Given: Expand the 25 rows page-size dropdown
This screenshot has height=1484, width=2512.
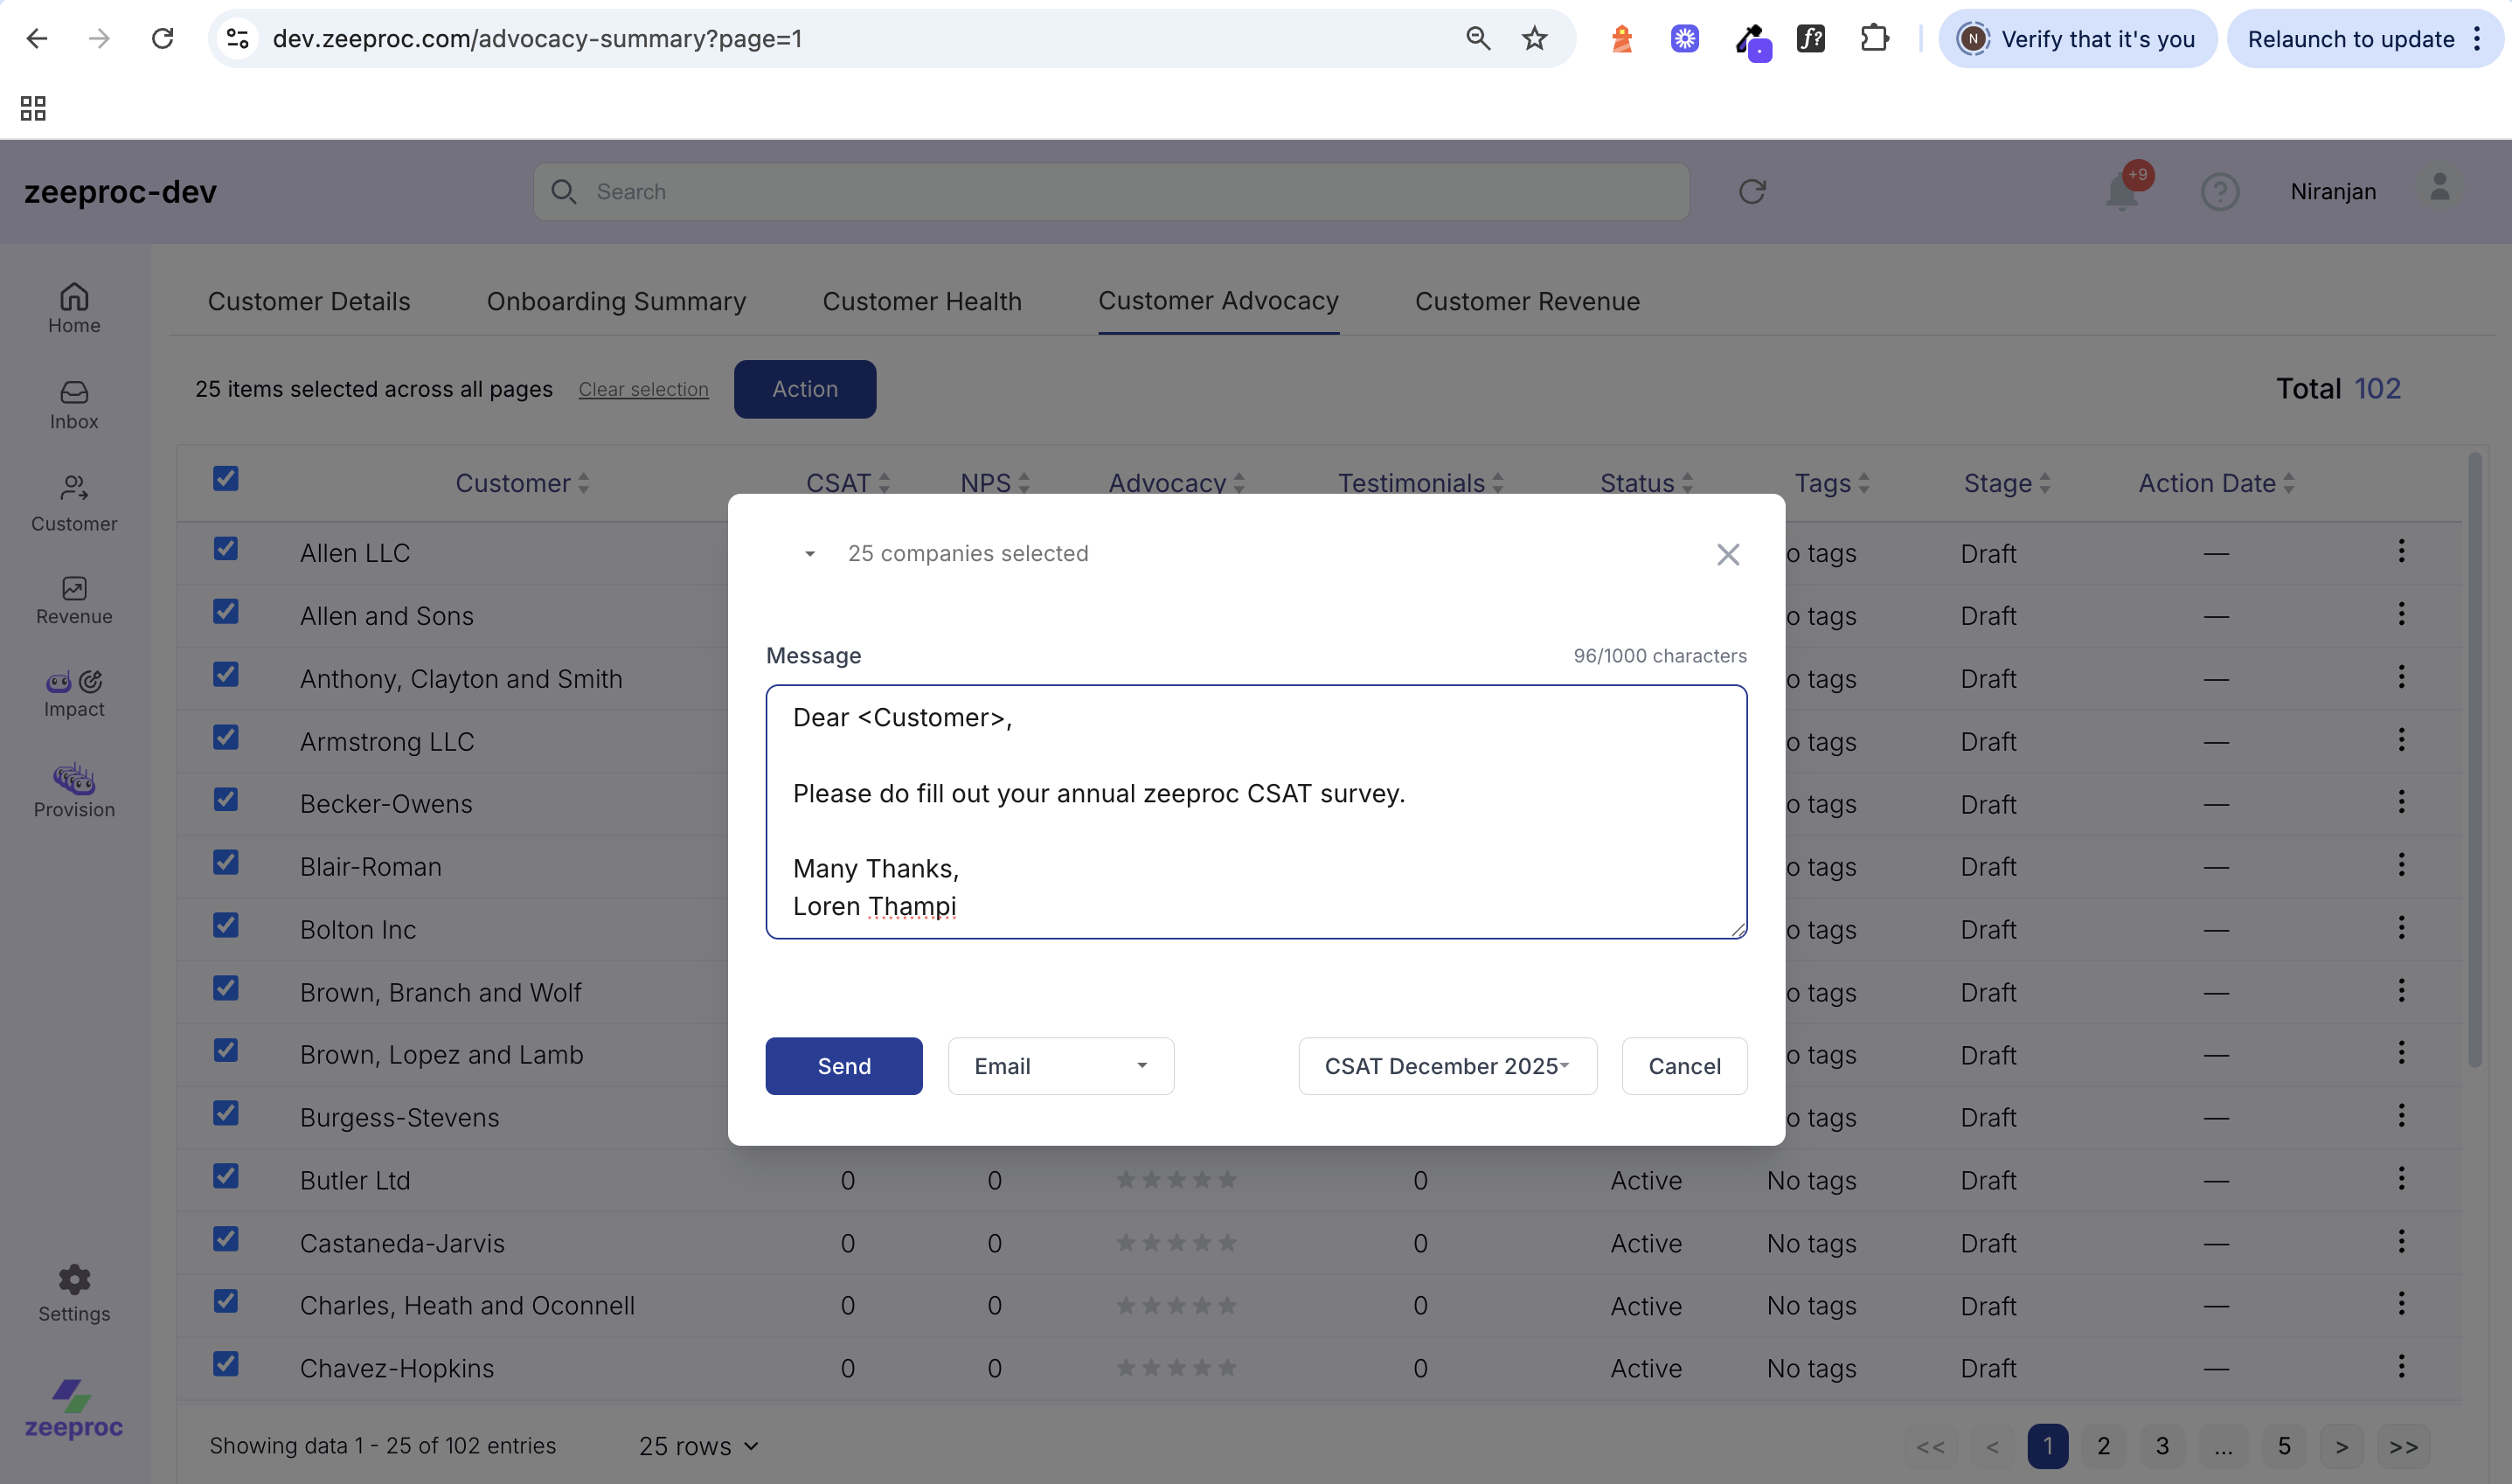Looking at the screenshot, I should (x=698, y=1446).
